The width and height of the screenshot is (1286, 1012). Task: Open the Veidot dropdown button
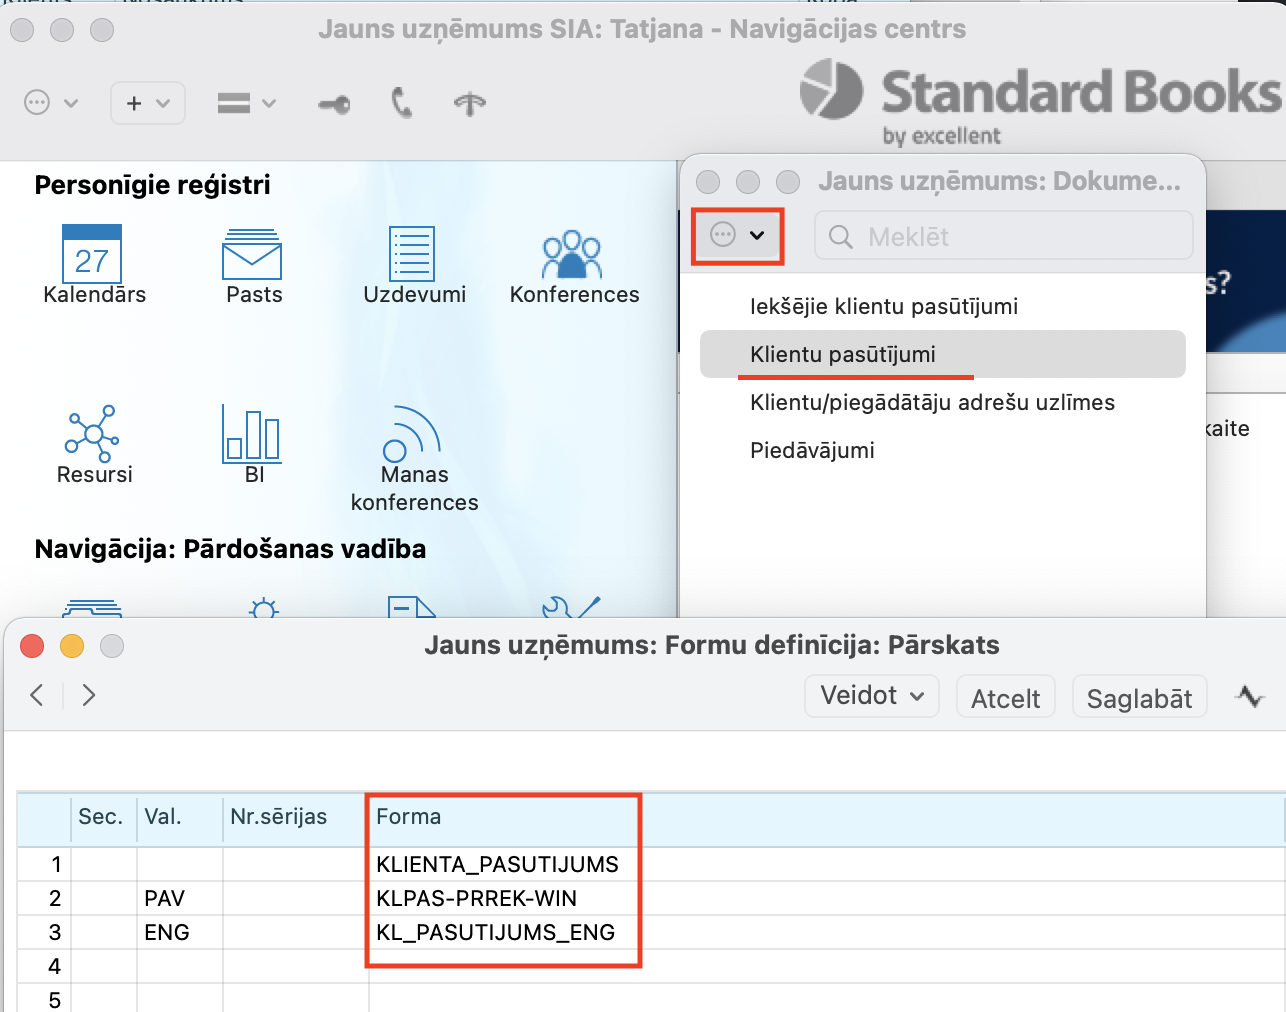(x=871, y=696)
